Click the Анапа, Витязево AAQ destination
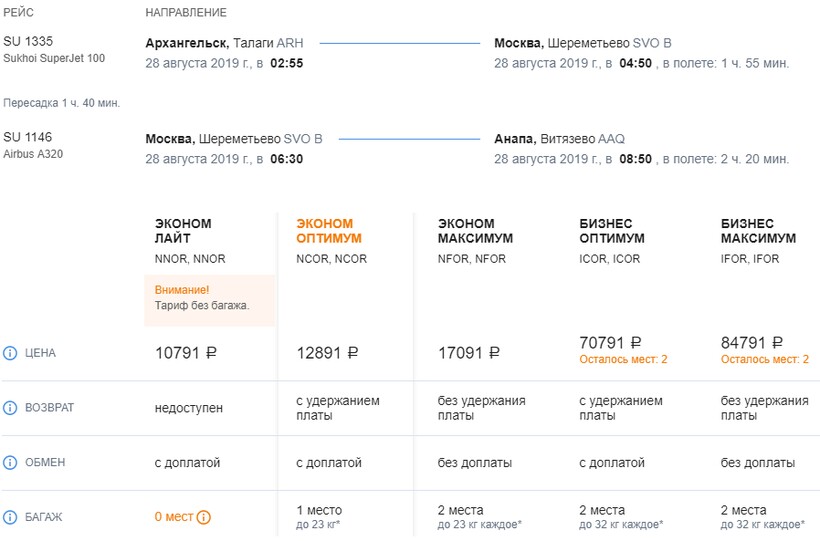 (559, 139)
